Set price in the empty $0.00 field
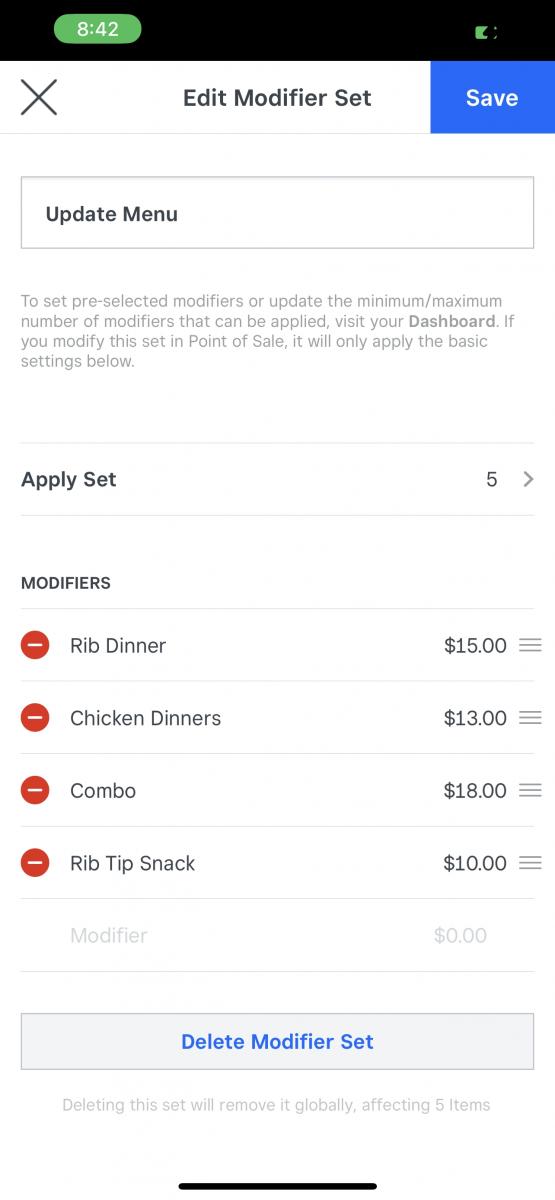This screenshot has width=555, height=1200. point(460,936)
